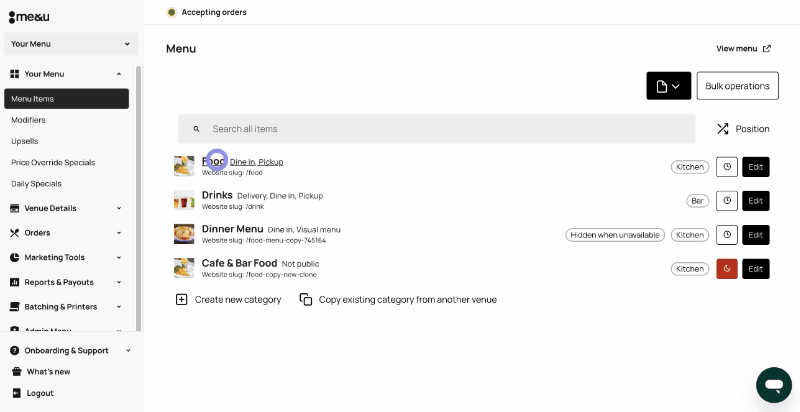Select Menu Items in sidebar
800x412 pixels.
pos(66,99)
